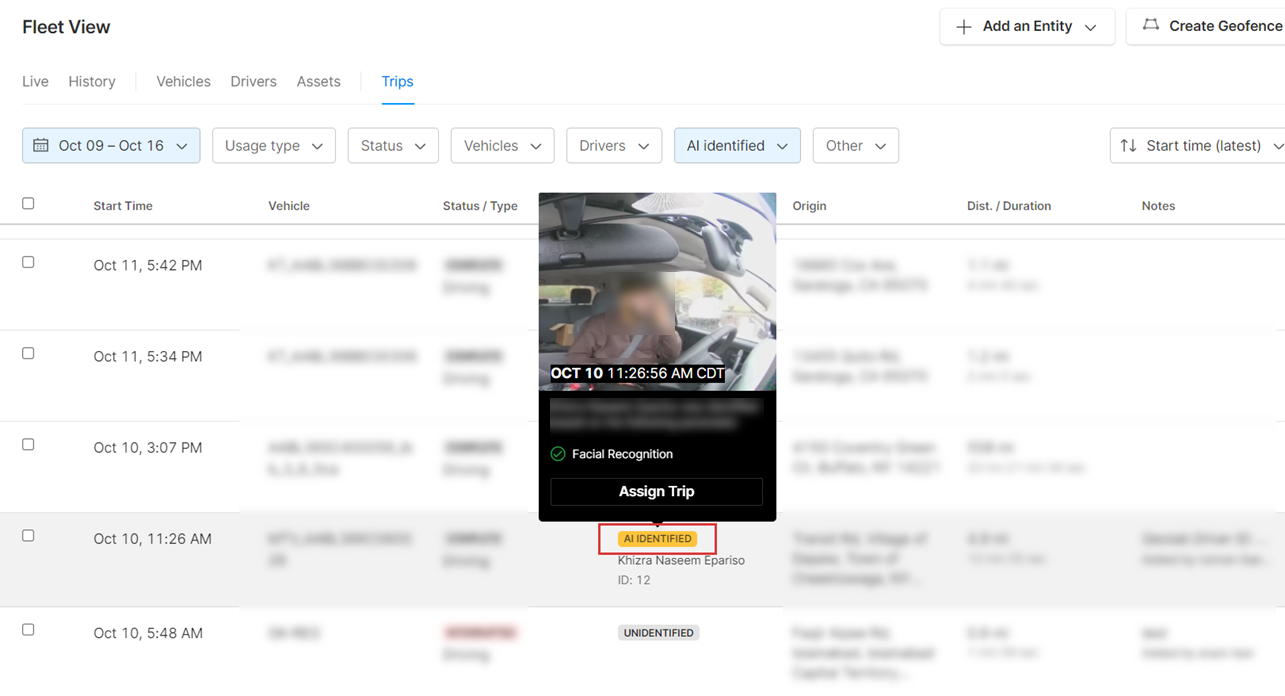
Task: Open the Vehicles filter dropdown
Action: 502,146
